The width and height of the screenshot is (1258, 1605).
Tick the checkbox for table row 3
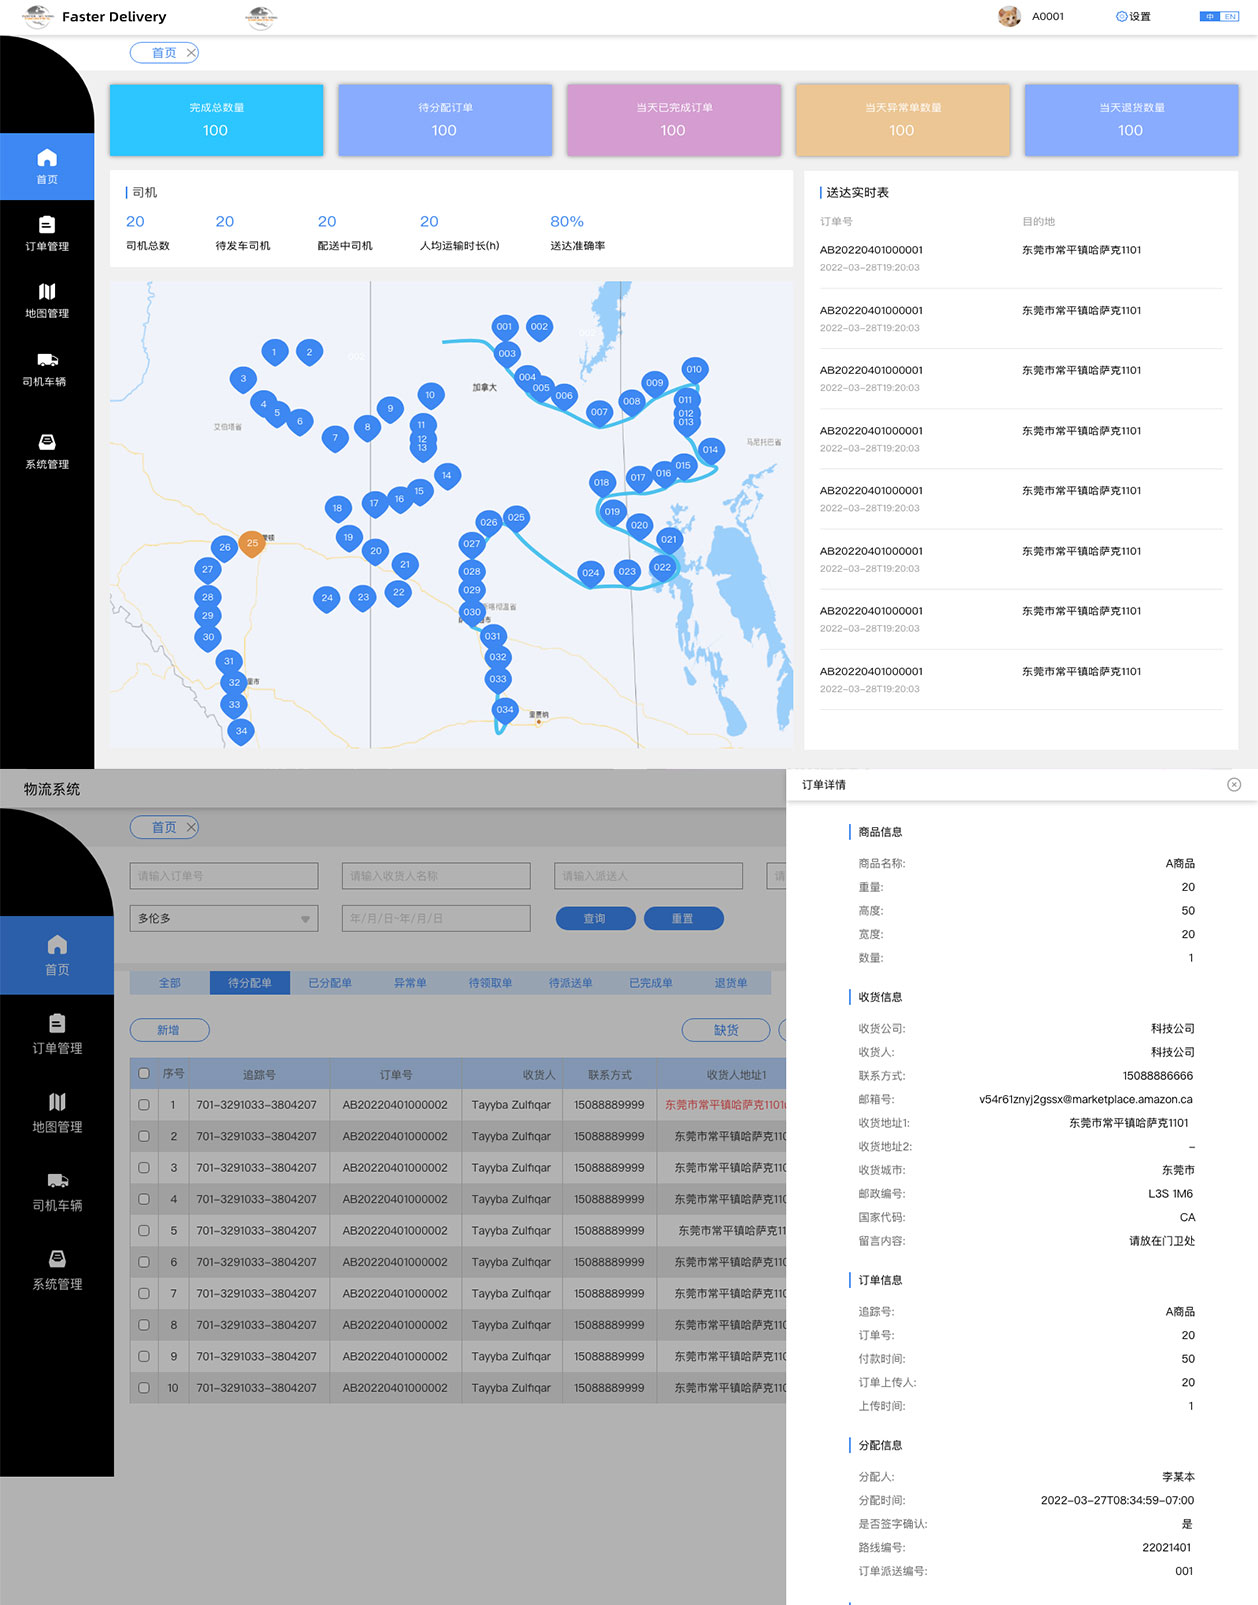coord(144,1168)
